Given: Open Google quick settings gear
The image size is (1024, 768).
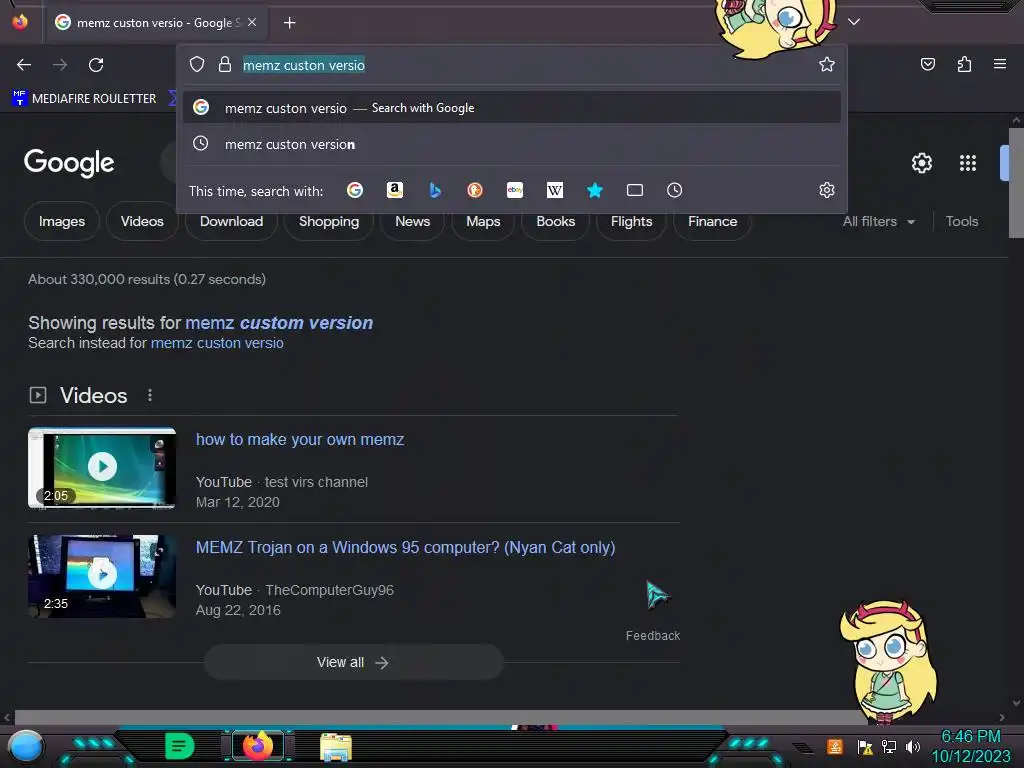Looking at the screenshot, I should click(x=921, y=163).
